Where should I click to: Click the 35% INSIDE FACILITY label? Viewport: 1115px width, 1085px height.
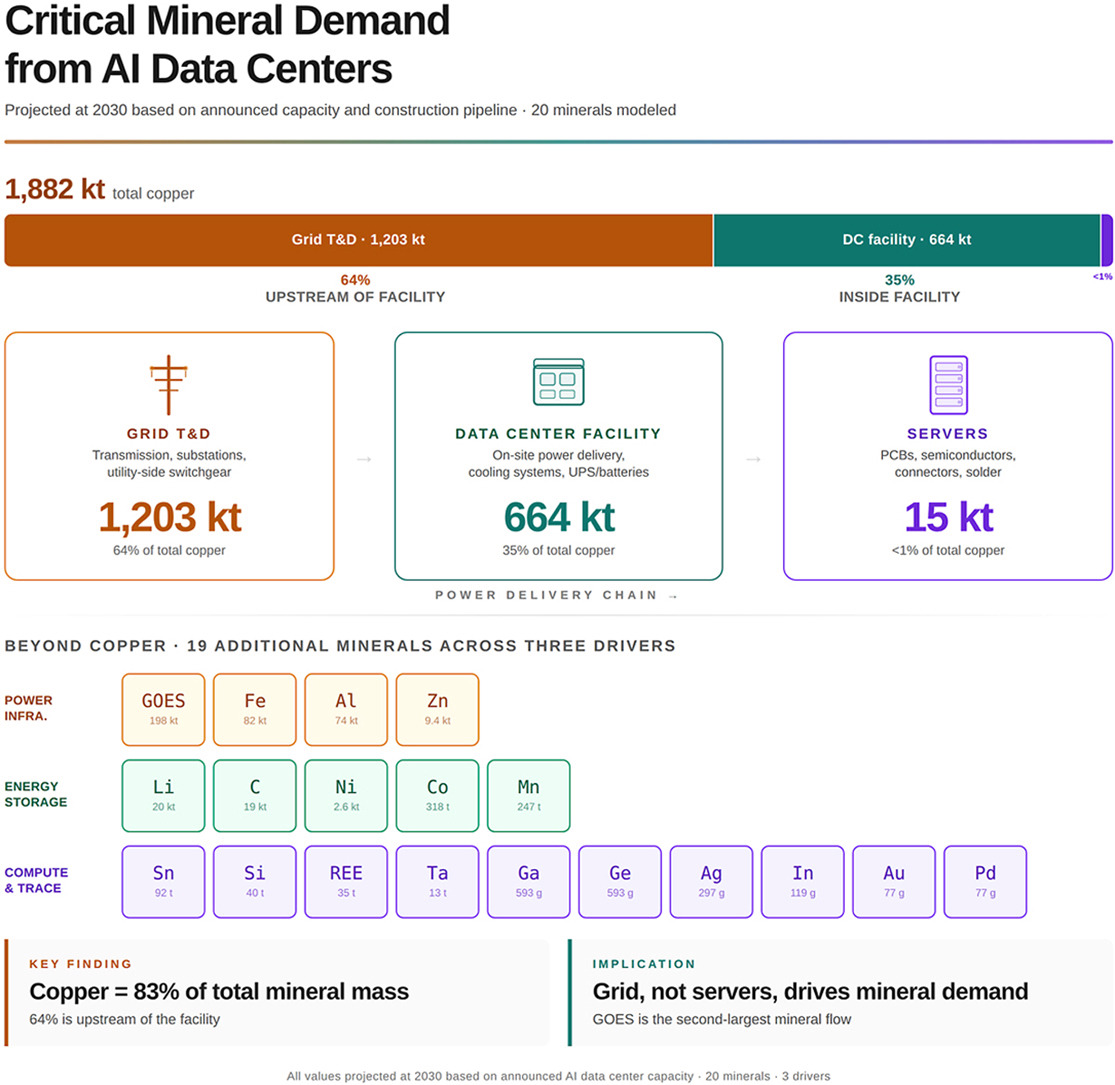(900, 289)
